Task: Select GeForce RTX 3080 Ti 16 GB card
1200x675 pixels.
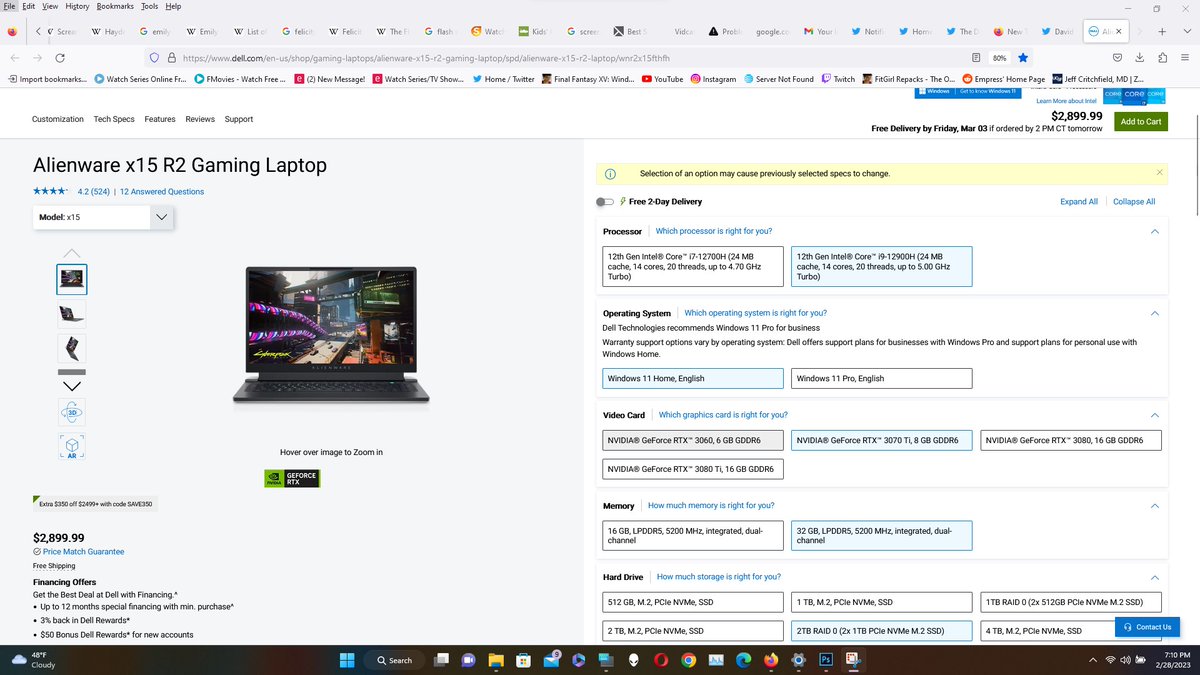Action: pos(692,469)
